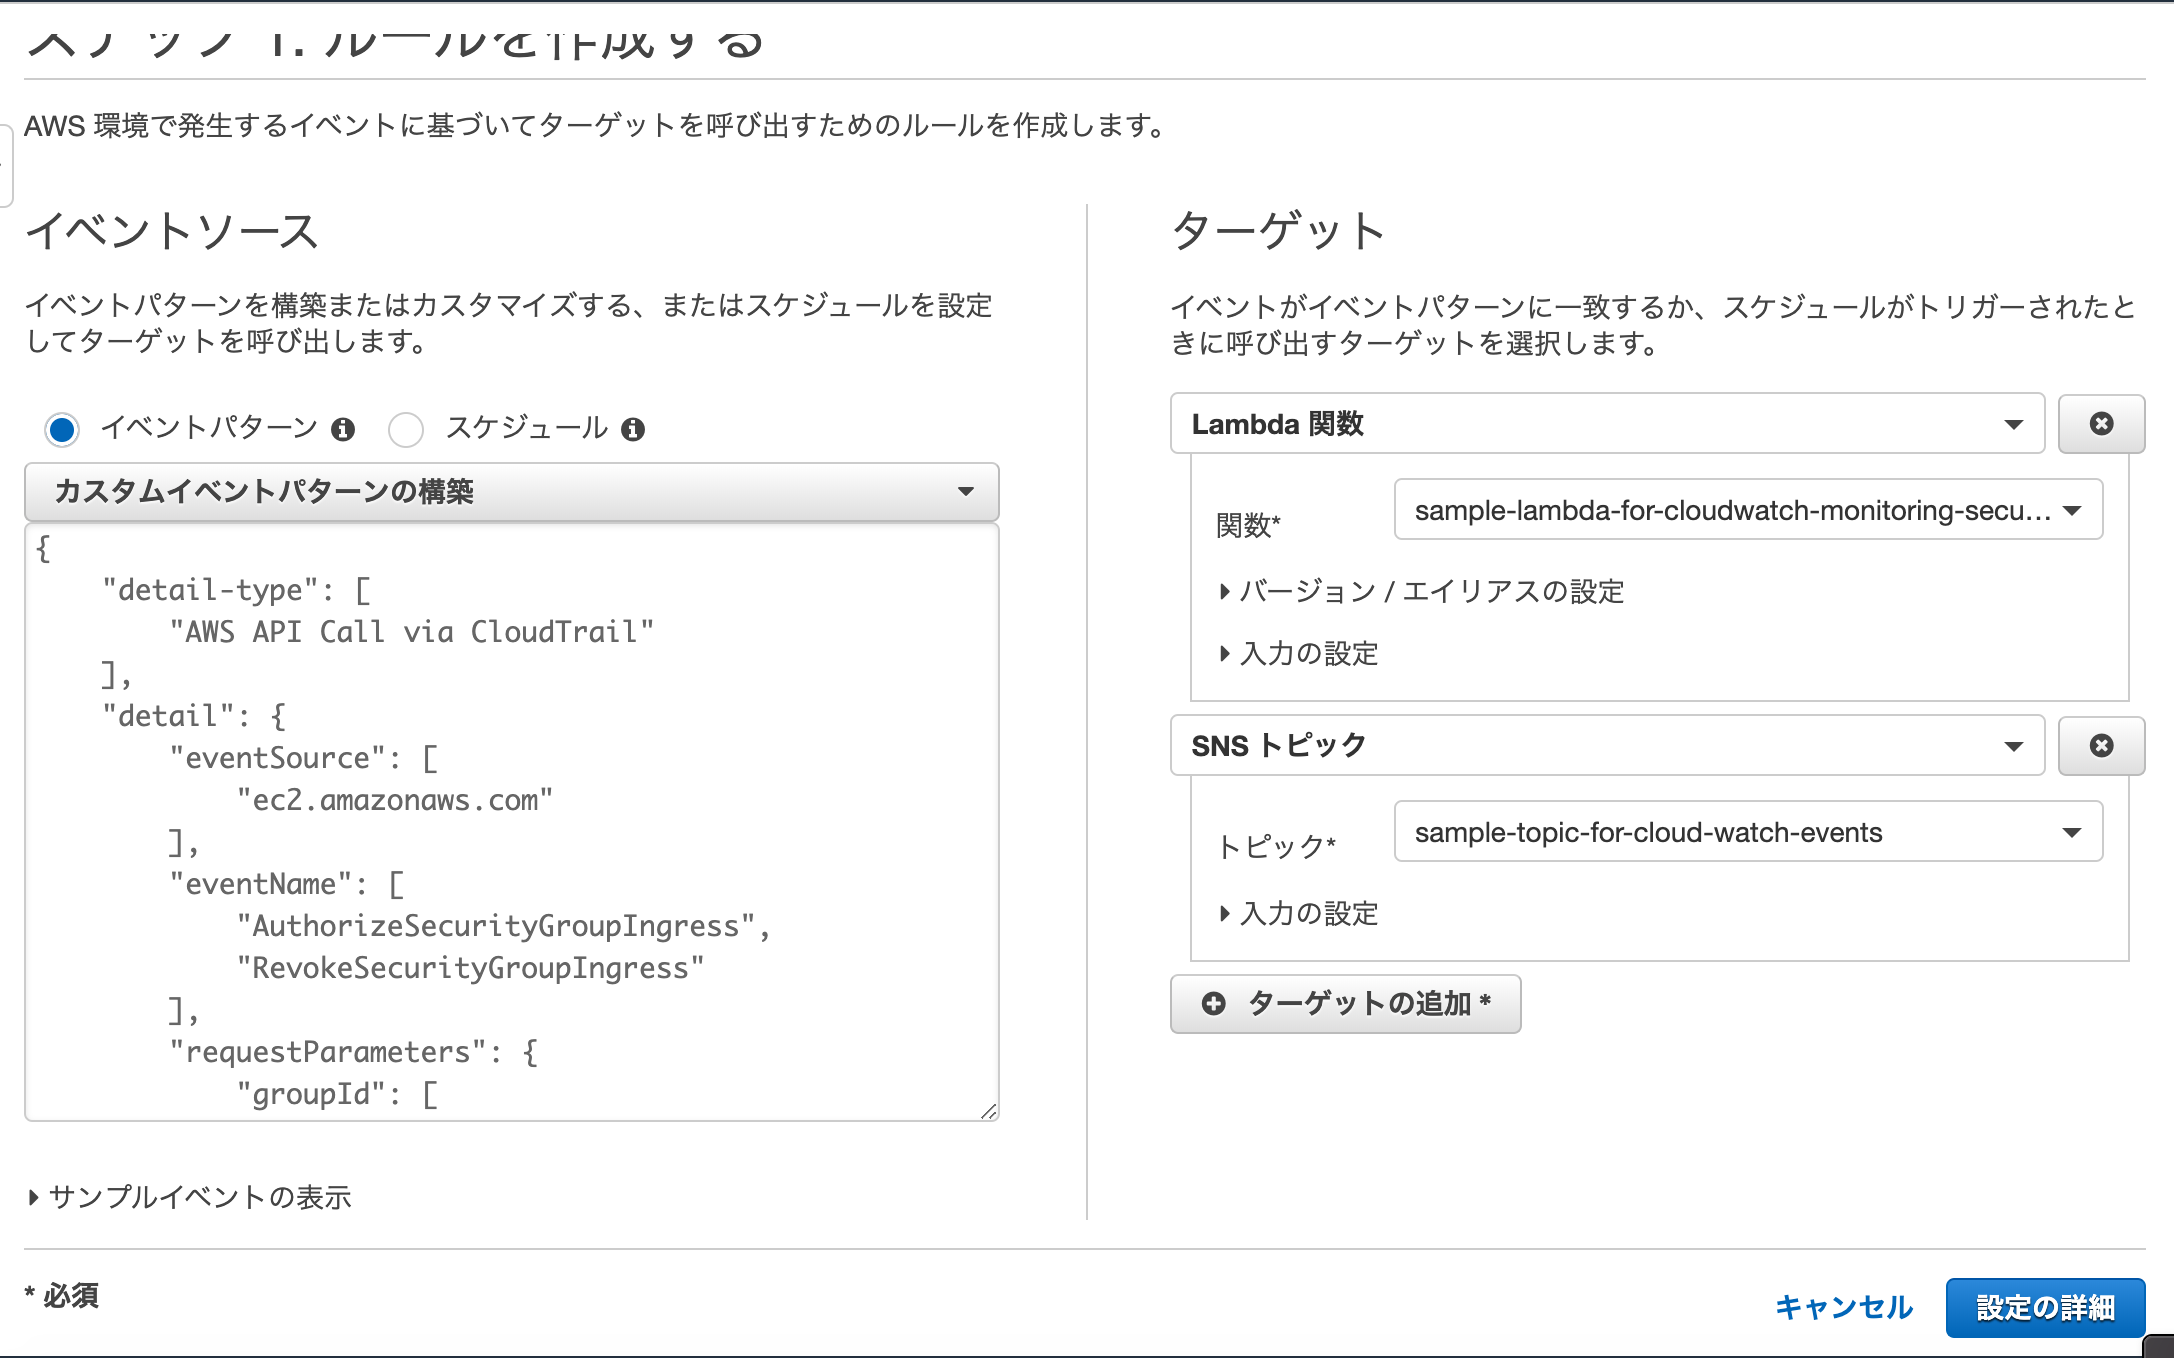Click "ec2.amazonaws.com" text in the JSON
Image resolution: width=2174 pixels, height=1358 pixels.
(394, 800)
